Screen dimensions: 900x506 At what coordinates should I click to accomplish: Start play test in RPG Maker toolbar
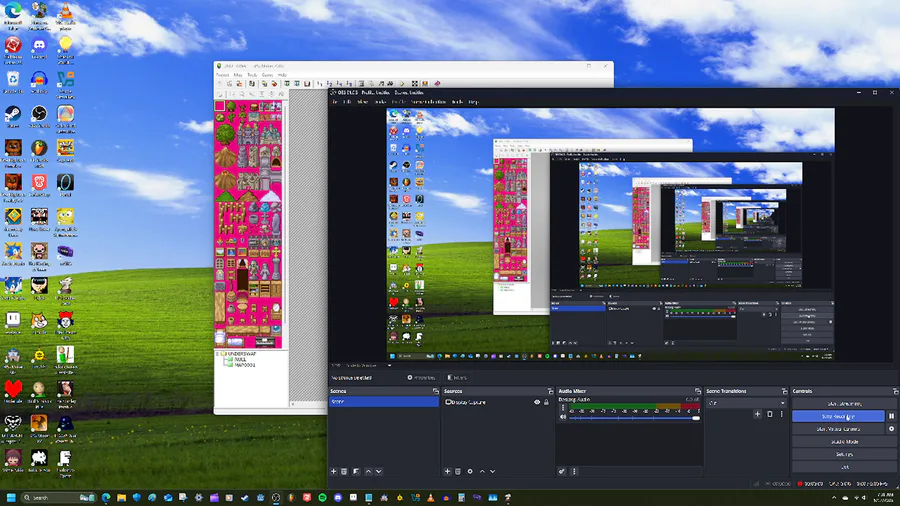coord(402,83)
